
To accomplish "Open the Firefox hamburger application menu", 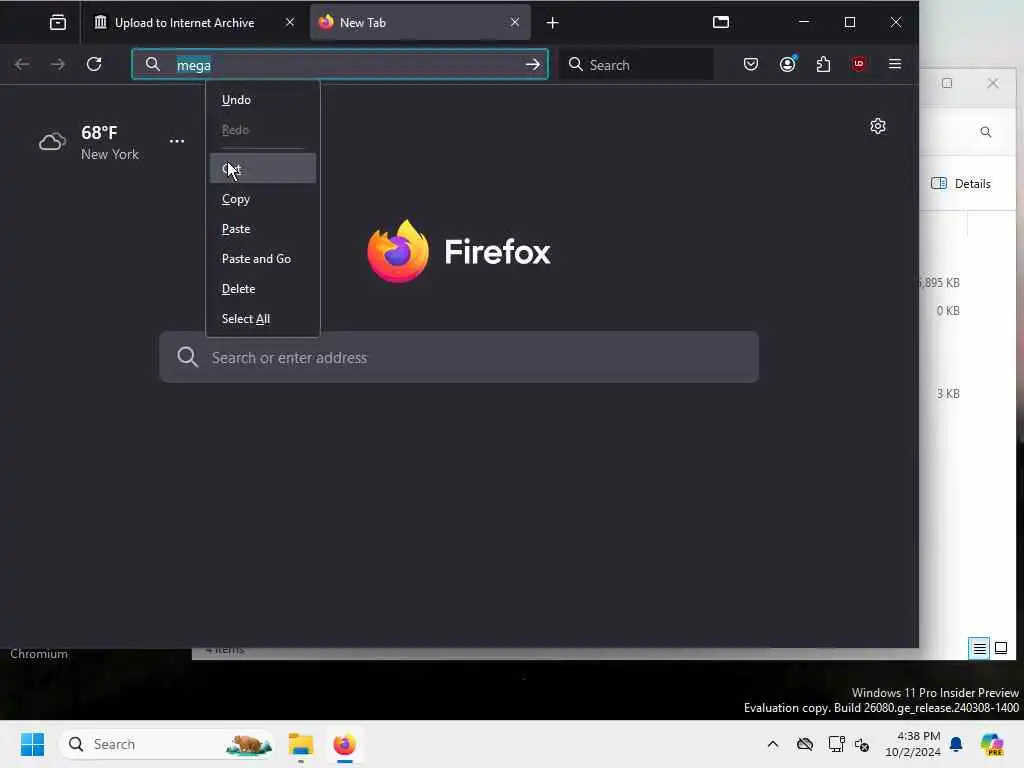I will 895,64.
